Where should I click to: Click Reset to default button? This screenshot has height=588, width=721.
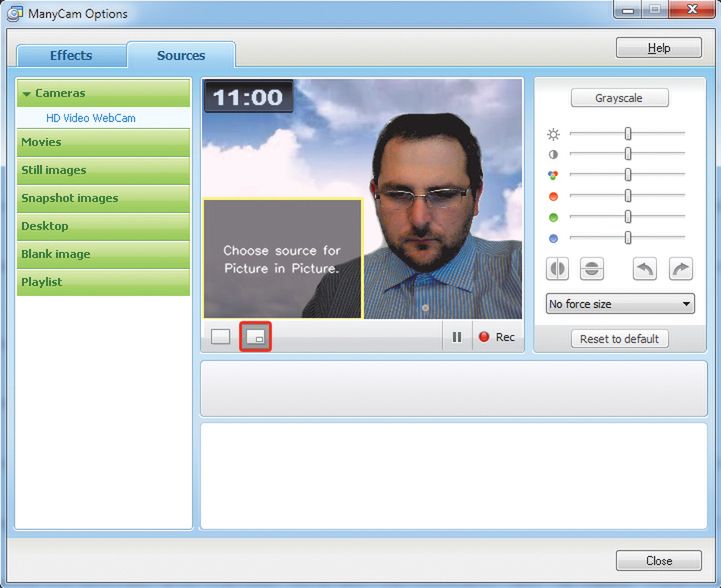click(619, 339)
